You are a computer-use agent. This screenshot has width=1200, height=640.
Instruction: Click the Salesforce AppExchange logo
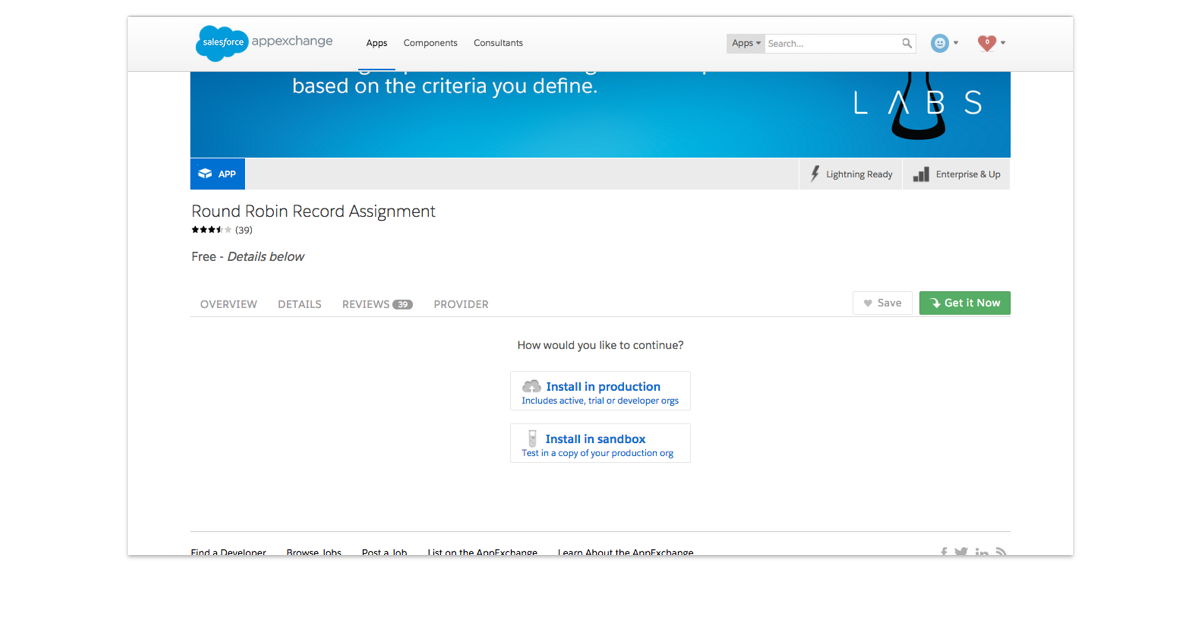(x=264, y=43)
